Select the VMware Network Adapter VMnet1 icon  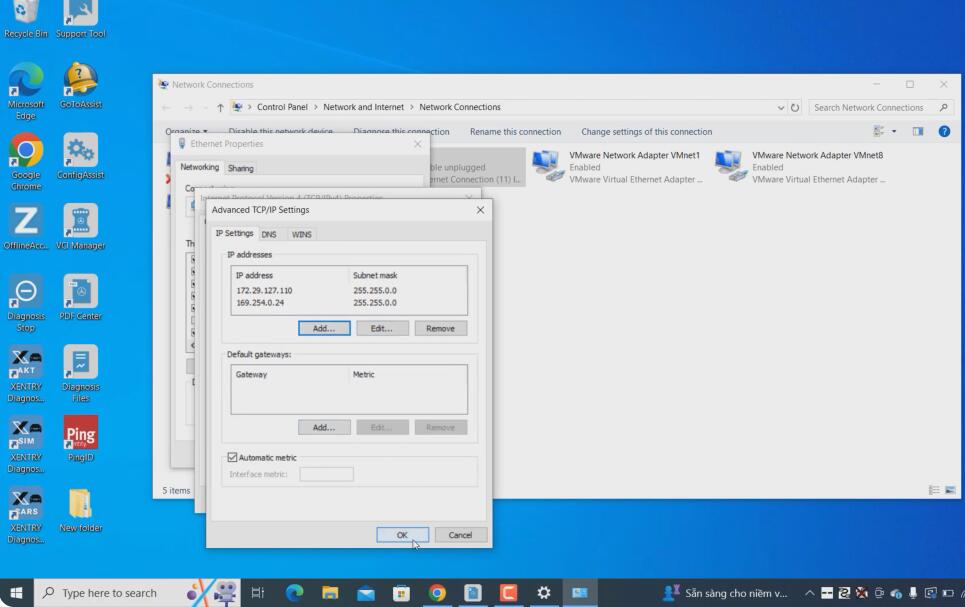click(x=547, y=166)
